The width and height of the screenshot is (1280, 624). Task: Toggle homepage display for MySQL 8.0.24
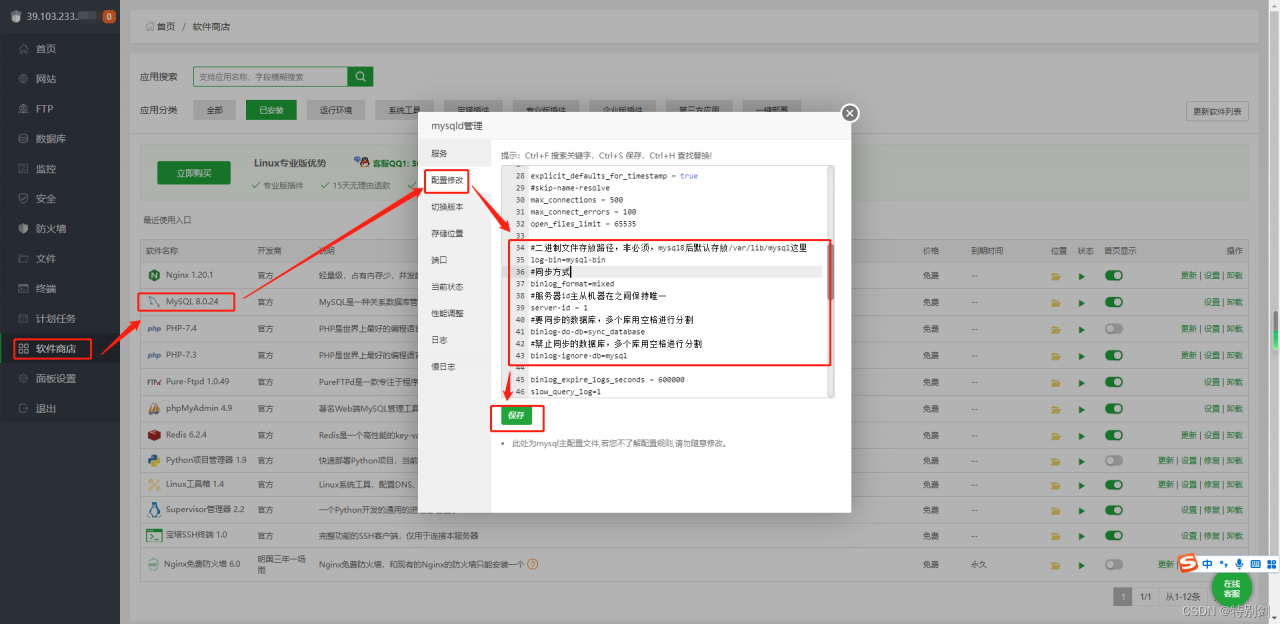[1113, 302]
